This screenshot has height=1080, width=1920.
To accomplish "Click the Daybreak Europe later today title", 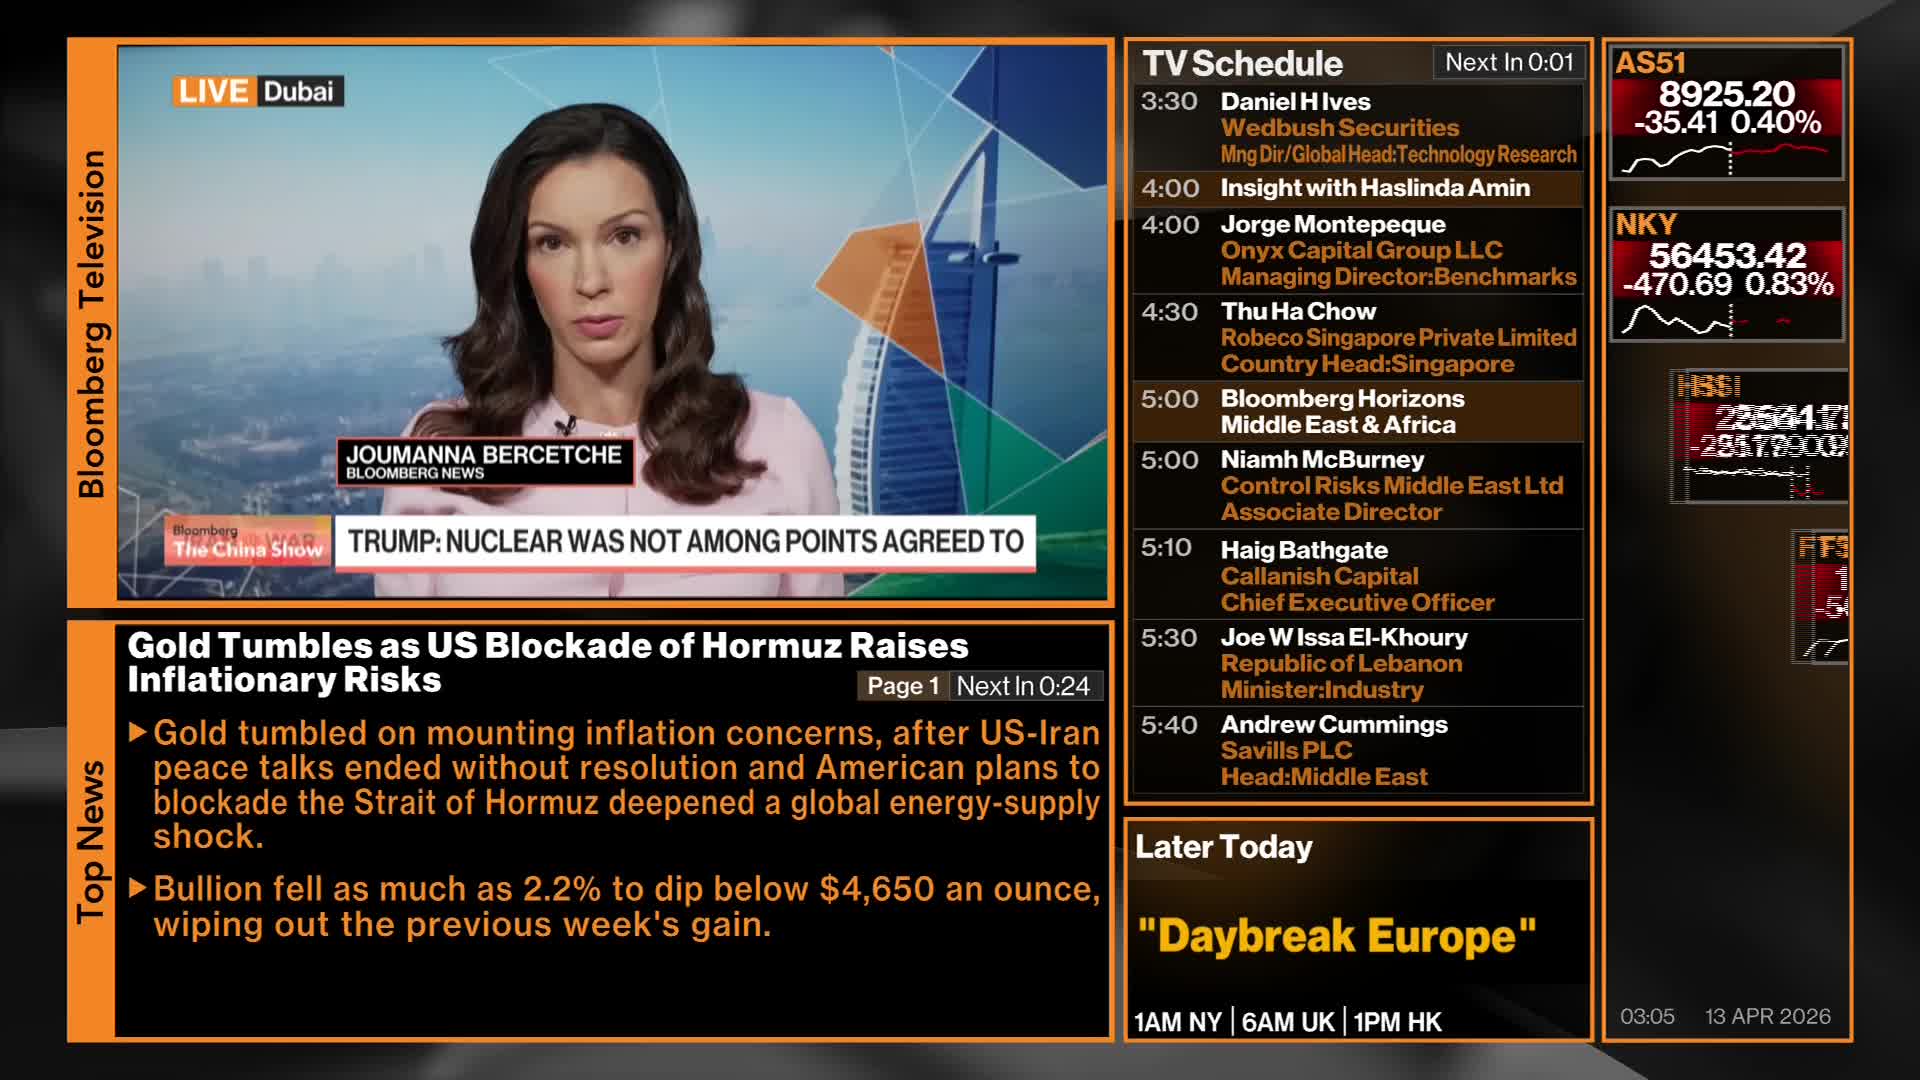I will [1336, 937].
